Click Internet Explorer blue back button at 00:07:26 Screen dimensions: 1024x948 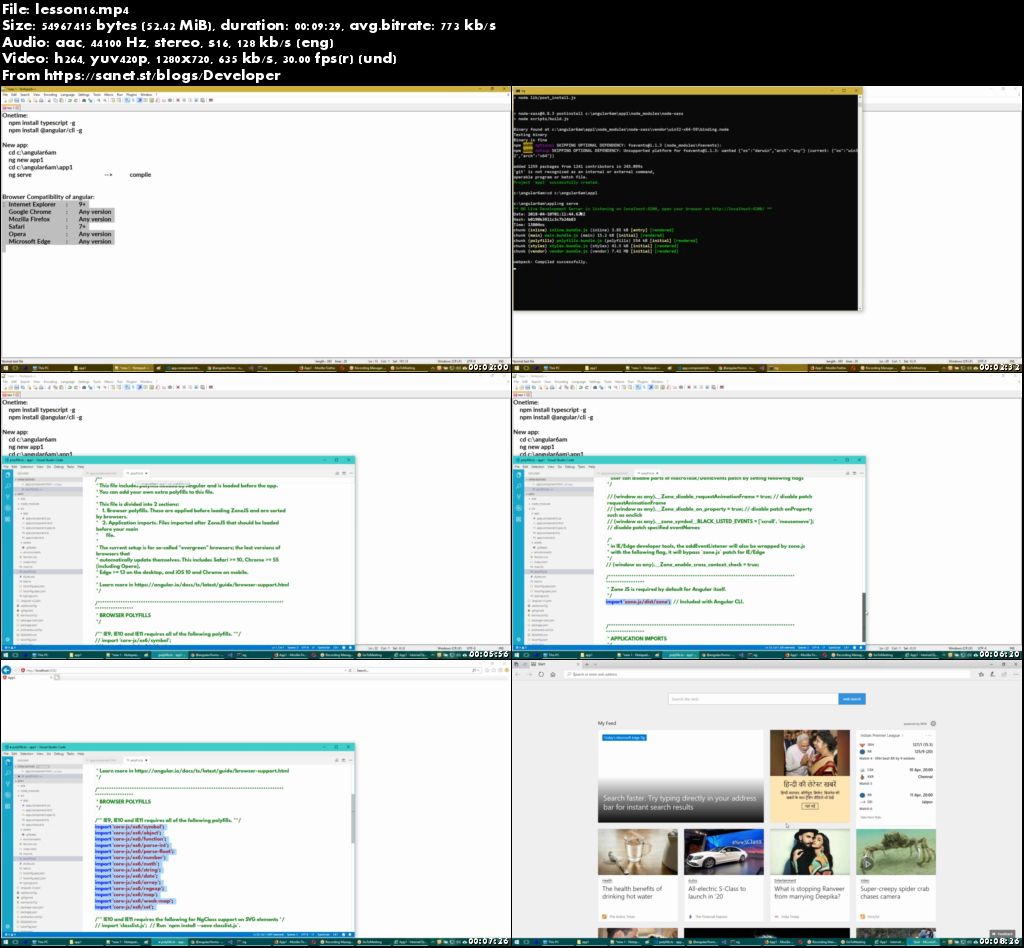7,670
